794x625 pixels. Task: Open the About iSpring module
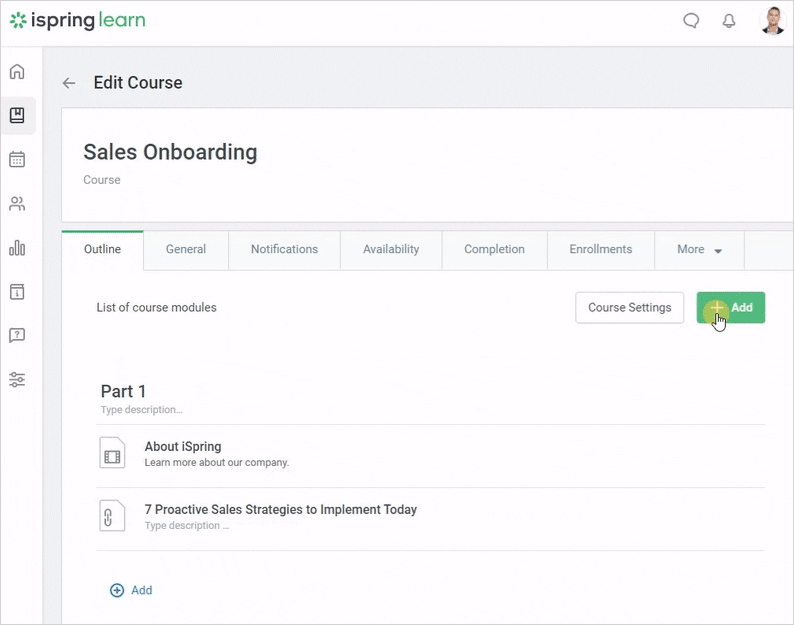point(183,447)
